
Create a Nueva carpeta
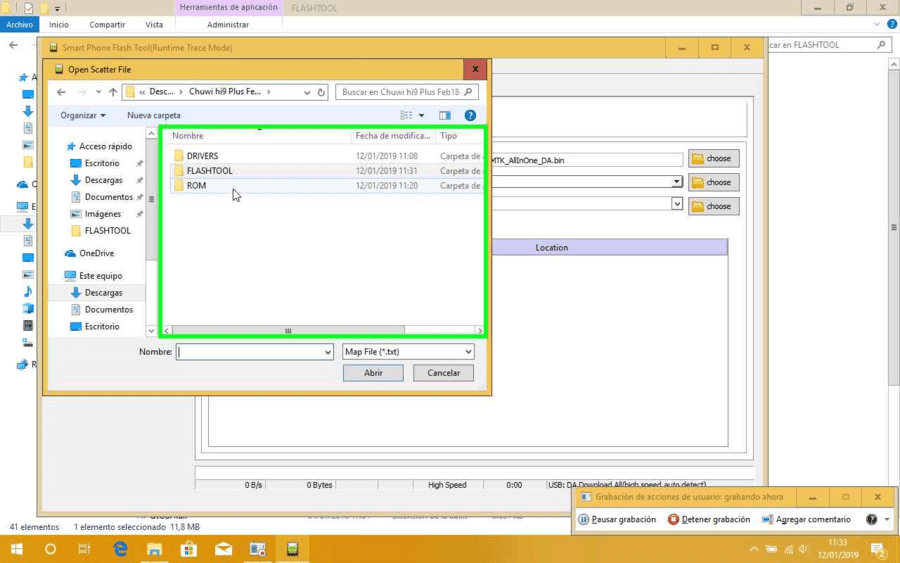pyautogui.click(x=154, y=115)
